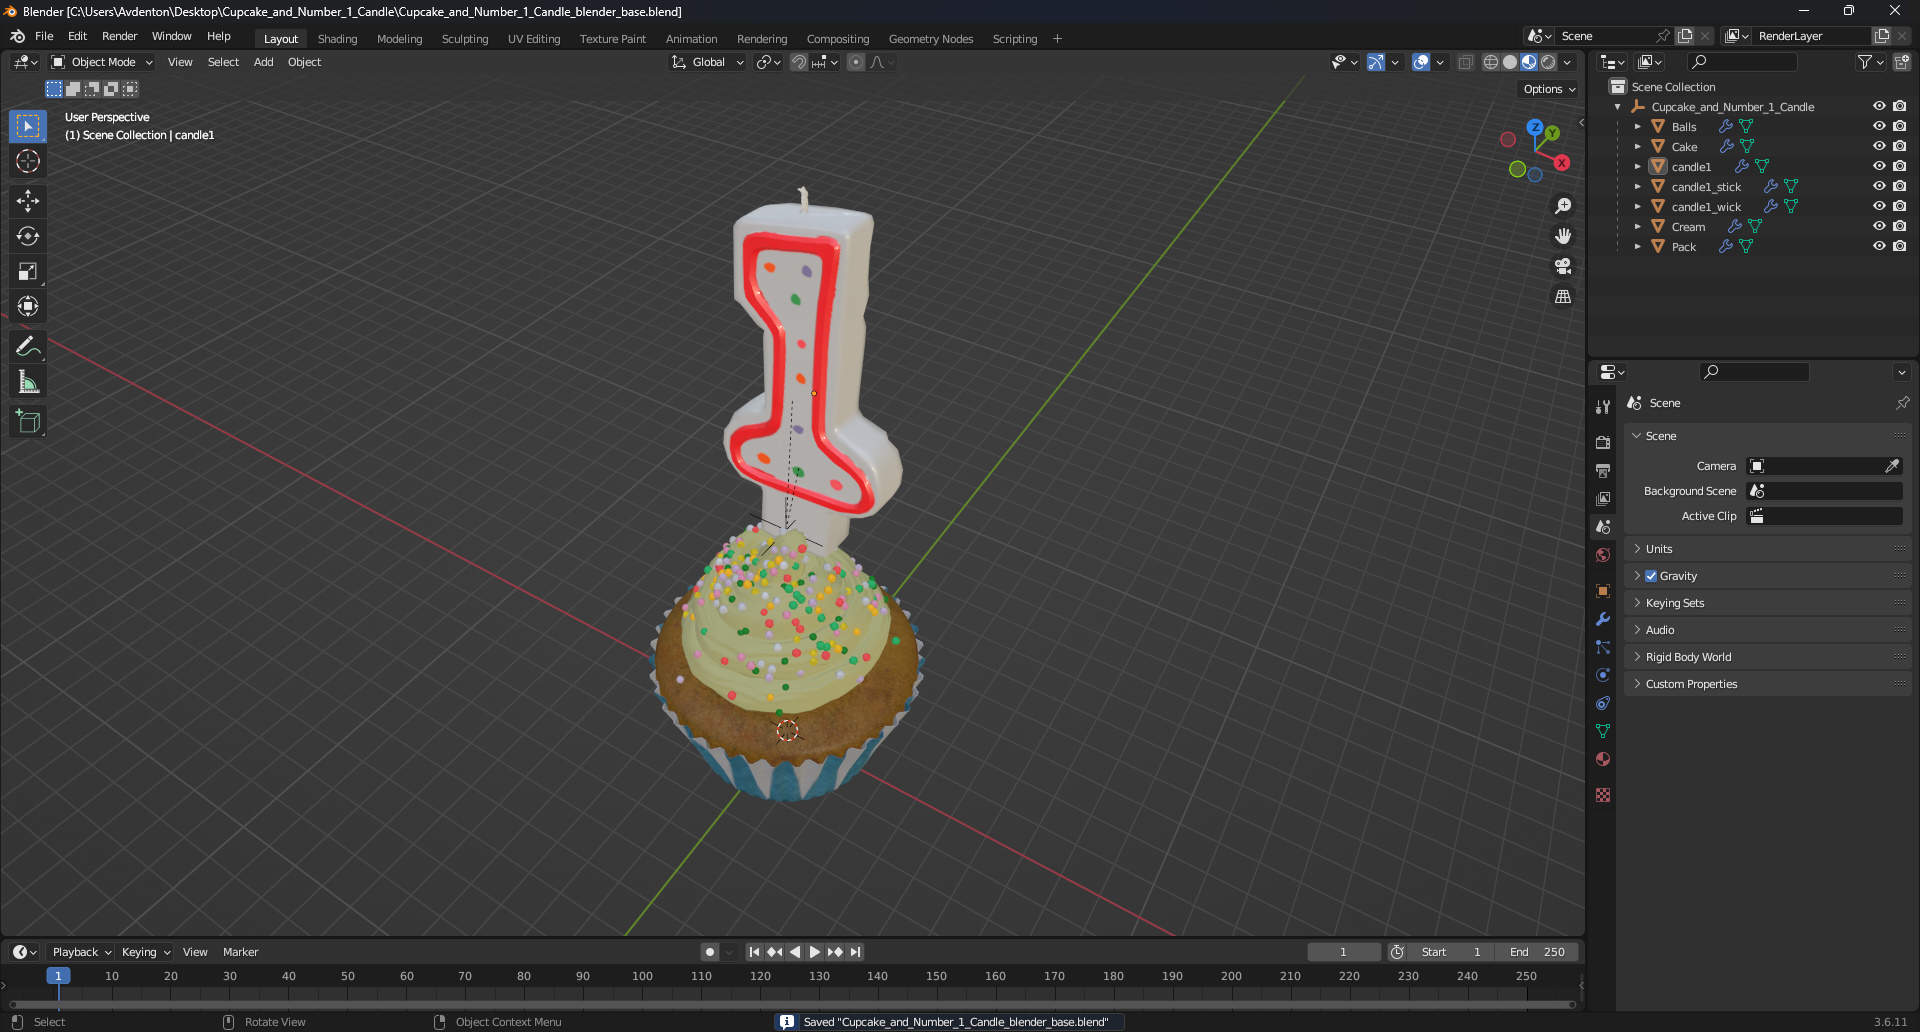Open the Render properties tab

pyautogui.click(x=1603, y=442)
